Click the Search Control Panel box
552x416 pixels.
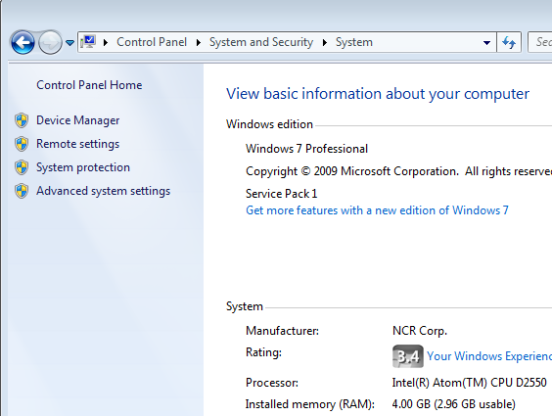[x=540, y=42]
